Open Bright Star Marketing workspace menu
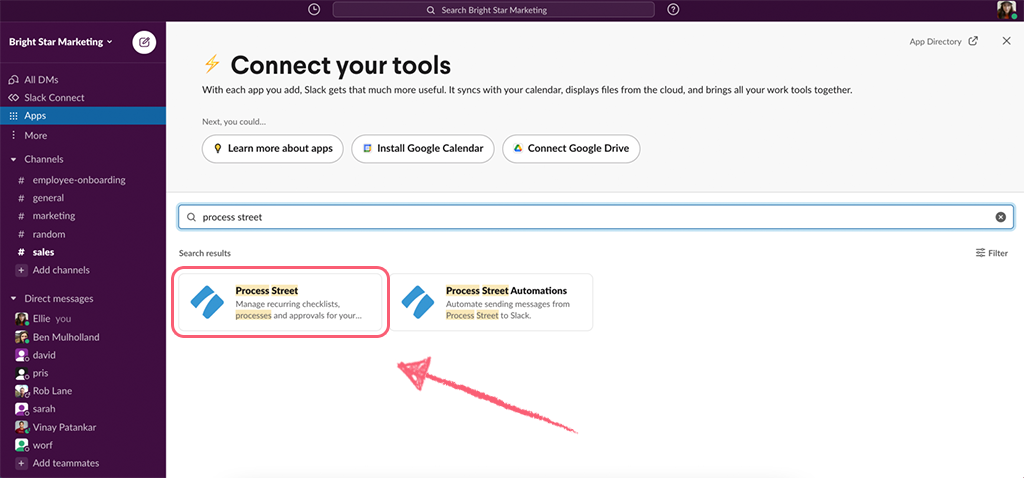This screenshot has width=1024, height=478. [60, 42]
